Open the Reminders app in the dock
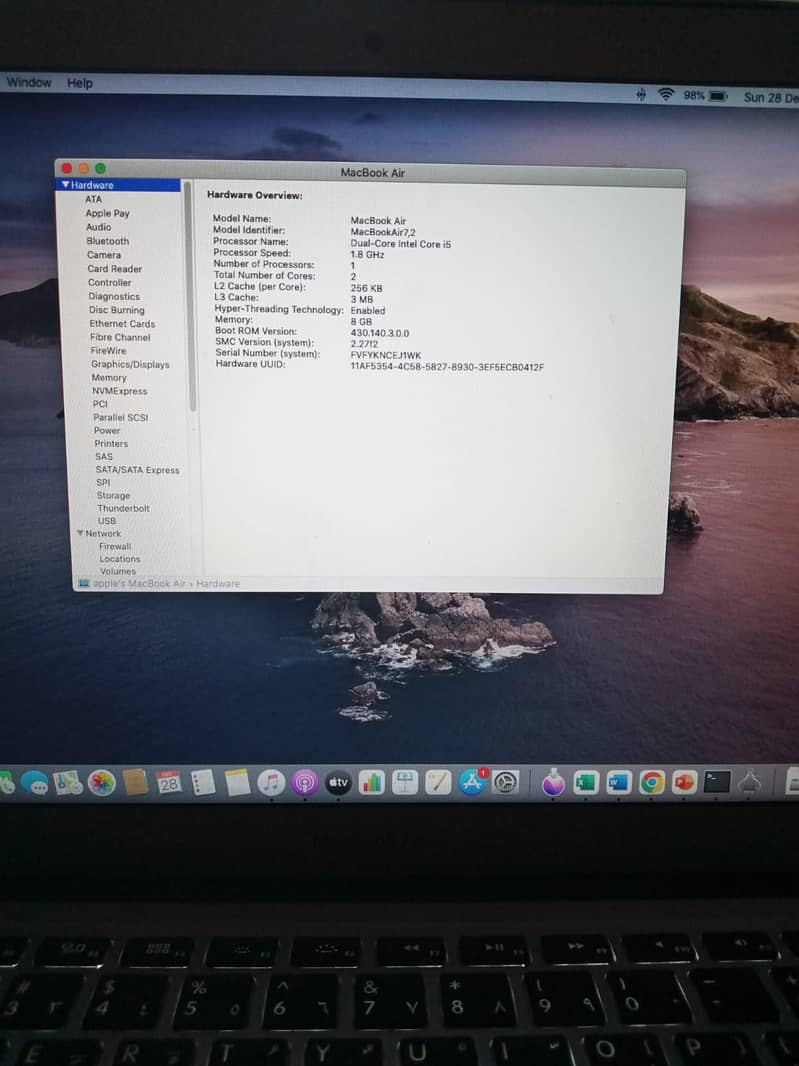 [203, 783]
